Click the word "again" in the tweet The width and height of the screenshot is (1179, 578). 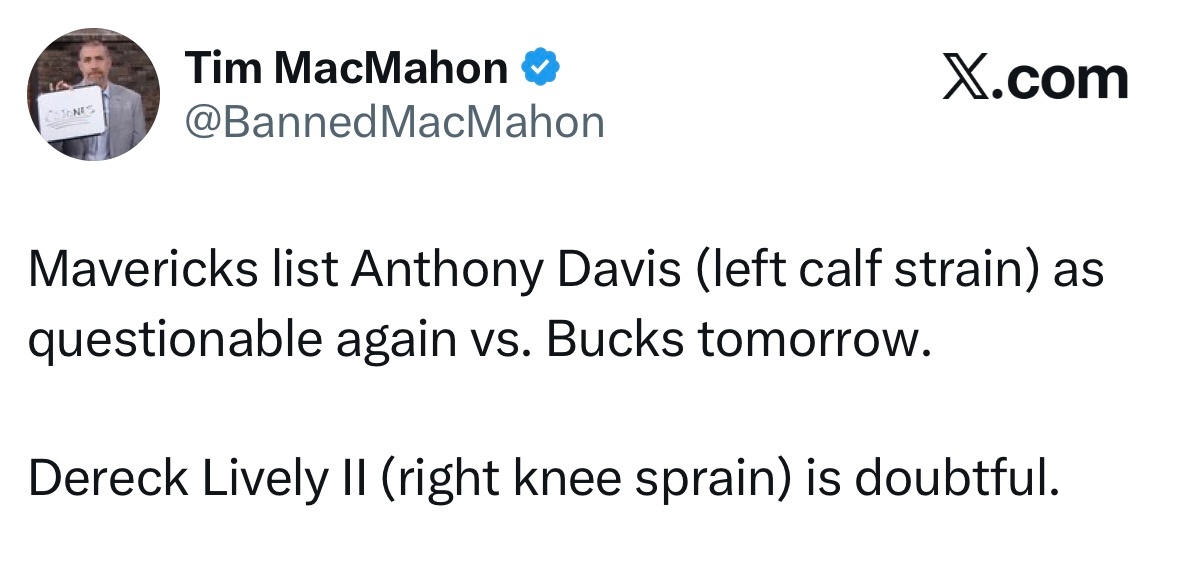click(x=391, y=341)
